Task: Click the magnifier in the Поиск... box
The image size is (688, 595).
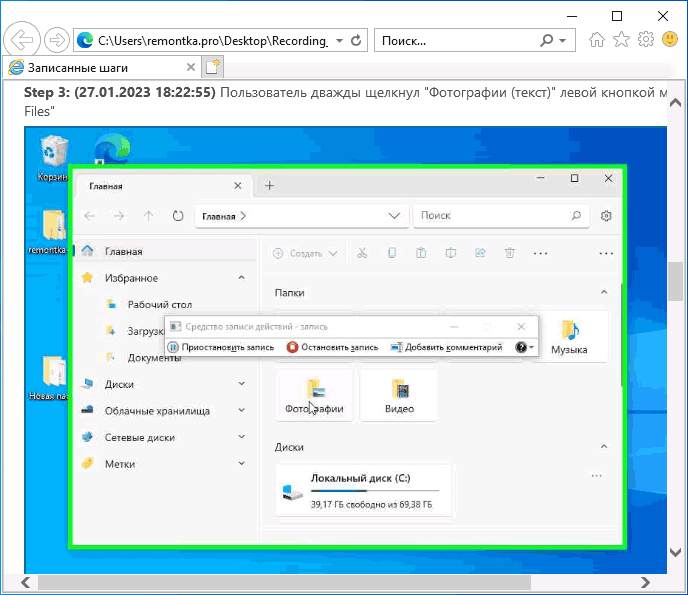Action: [x=547, y=41]
